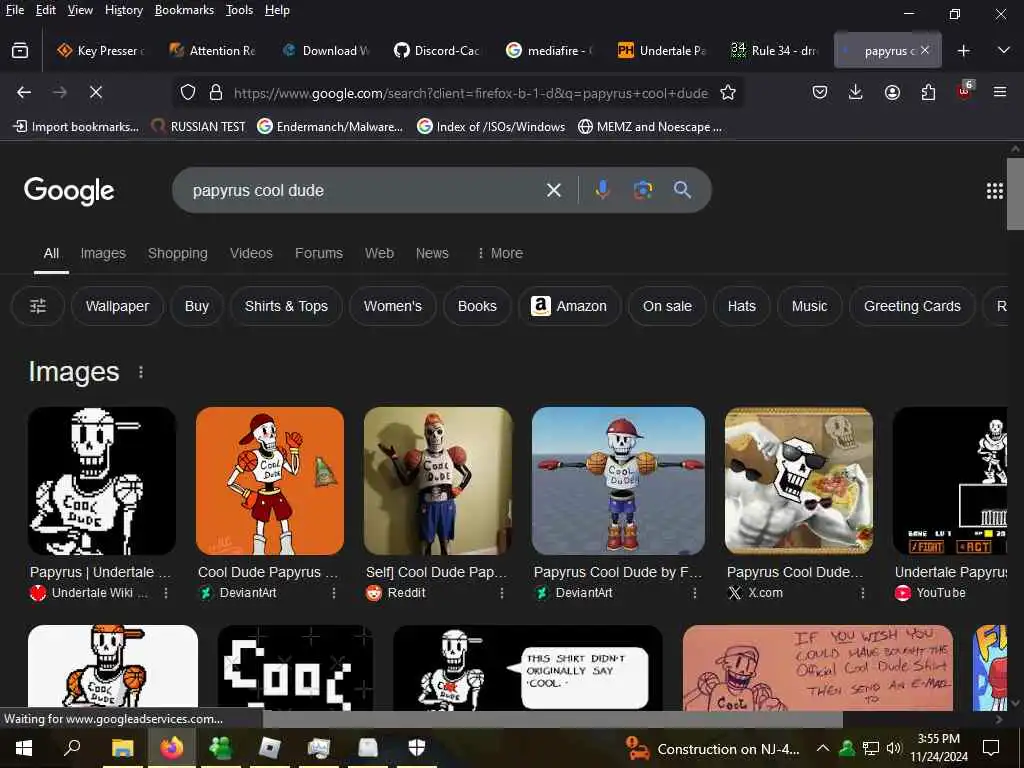
Task: Open Roblox from the taskbar
Action: click(x=269, y=748)
